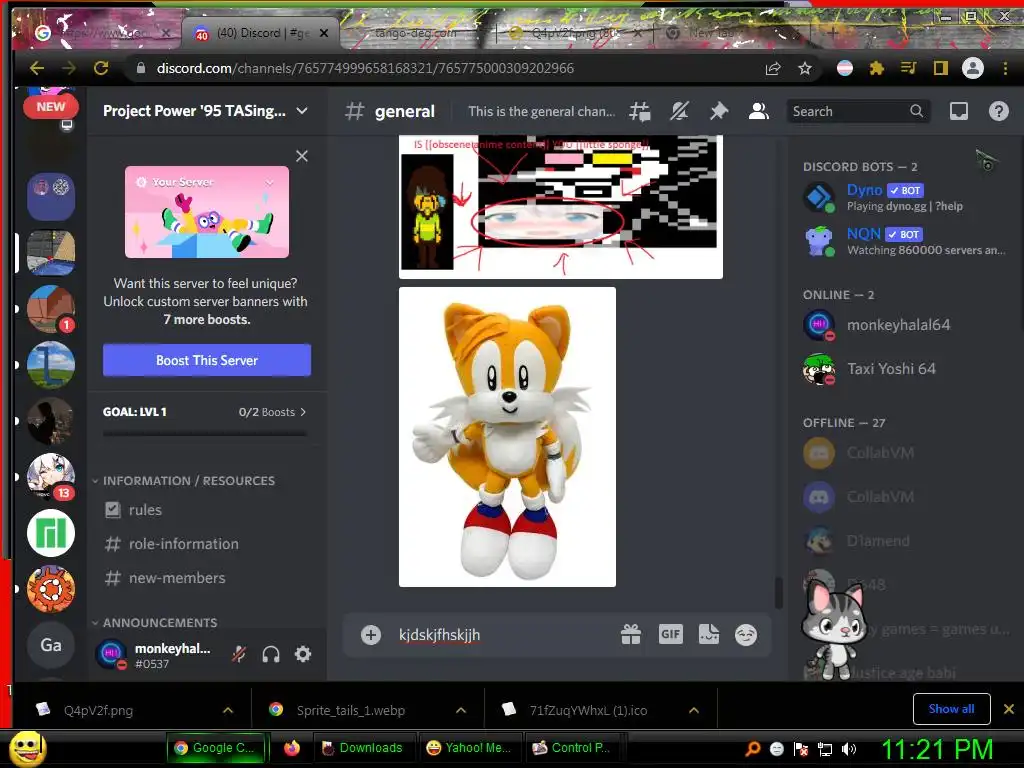This screenshot has width=1024, height=768.
Task: Reload the Discord page
Action: coord(101,68)
